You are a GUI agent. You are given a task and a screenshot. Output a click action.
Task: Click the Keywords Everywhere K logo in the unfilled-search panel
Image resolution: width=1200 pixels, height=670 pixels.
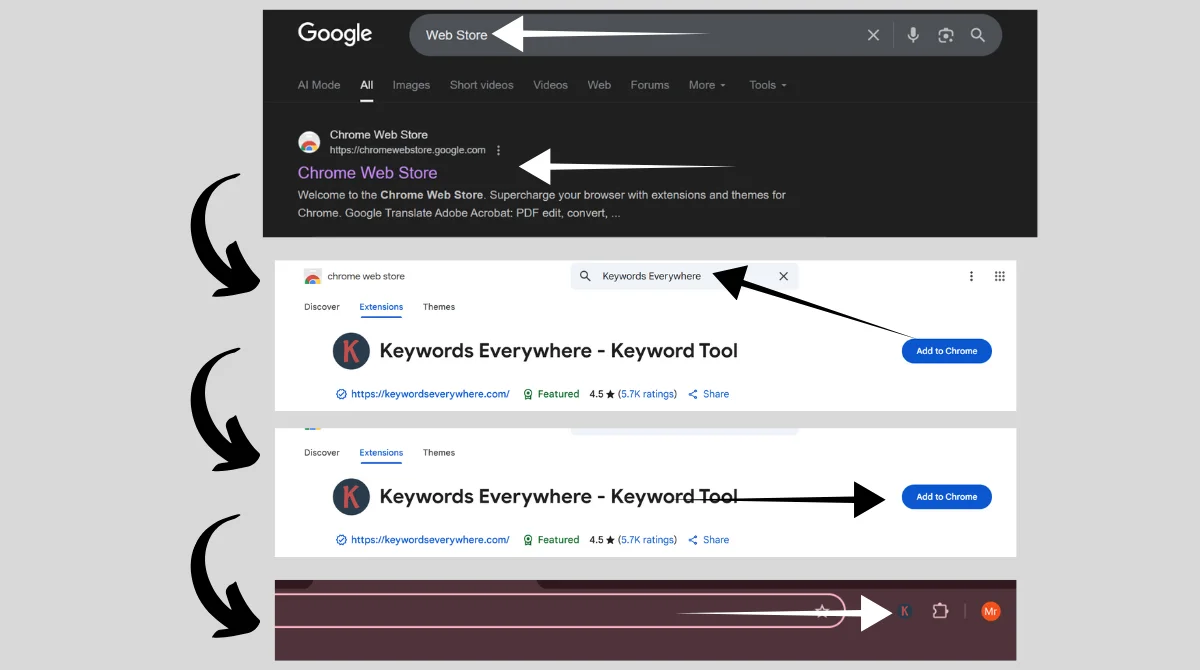(351, 497)
